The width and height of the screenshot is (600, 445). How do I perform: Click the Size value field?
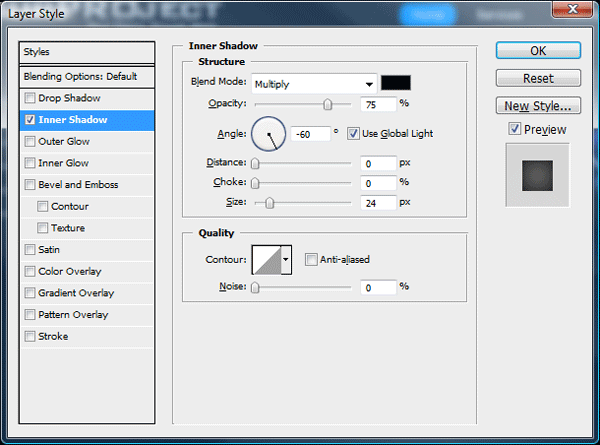pyautogui.click(x=378, y=203)
